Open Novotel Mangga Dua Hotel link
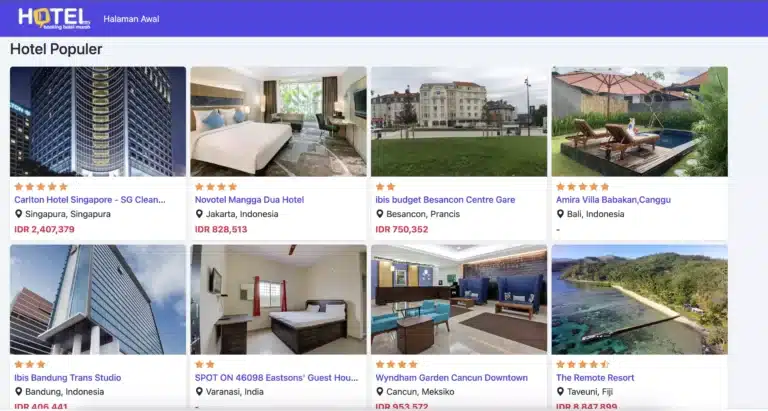 tap(249, 200)
